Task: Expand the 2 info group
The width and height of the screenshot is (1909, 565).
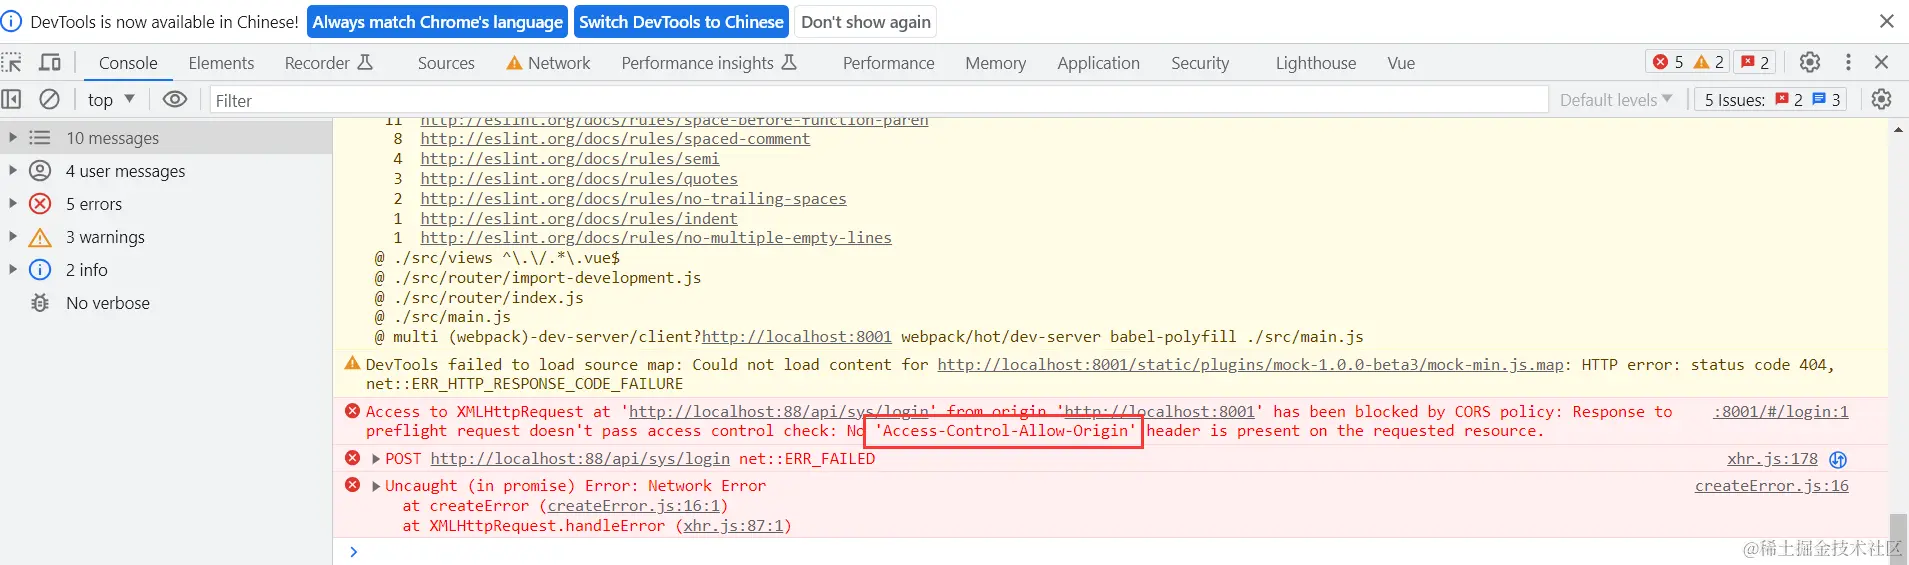Action: tap(13, 270)
